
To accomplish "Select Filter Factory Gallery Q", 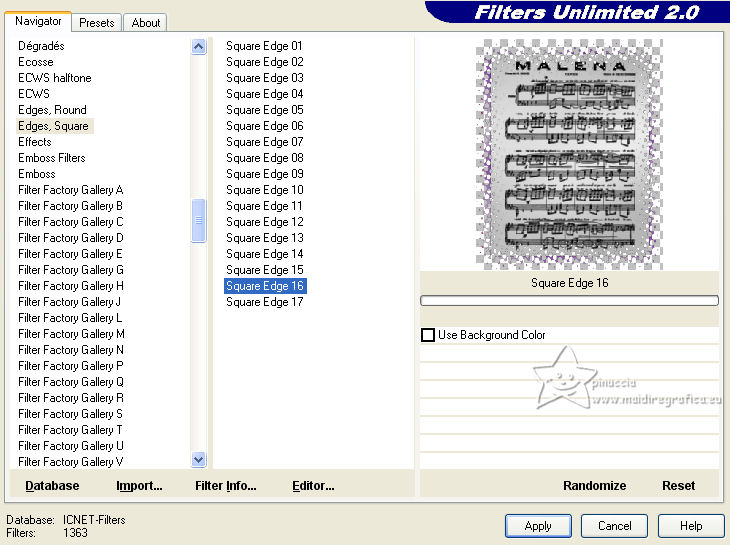I will click(x=70, y=382).
